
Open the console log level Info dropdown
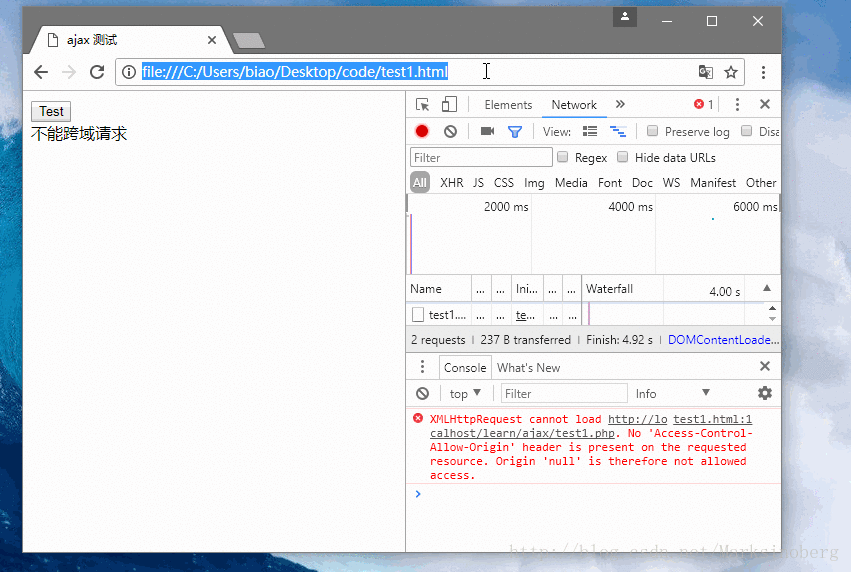[673, 393]
